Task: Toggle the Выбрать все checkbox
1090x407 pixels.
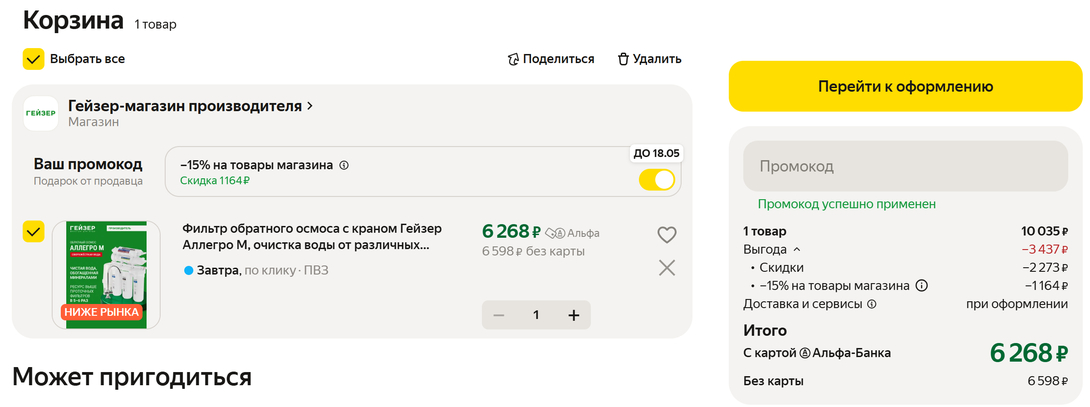Action: click(x=33, y=59)
